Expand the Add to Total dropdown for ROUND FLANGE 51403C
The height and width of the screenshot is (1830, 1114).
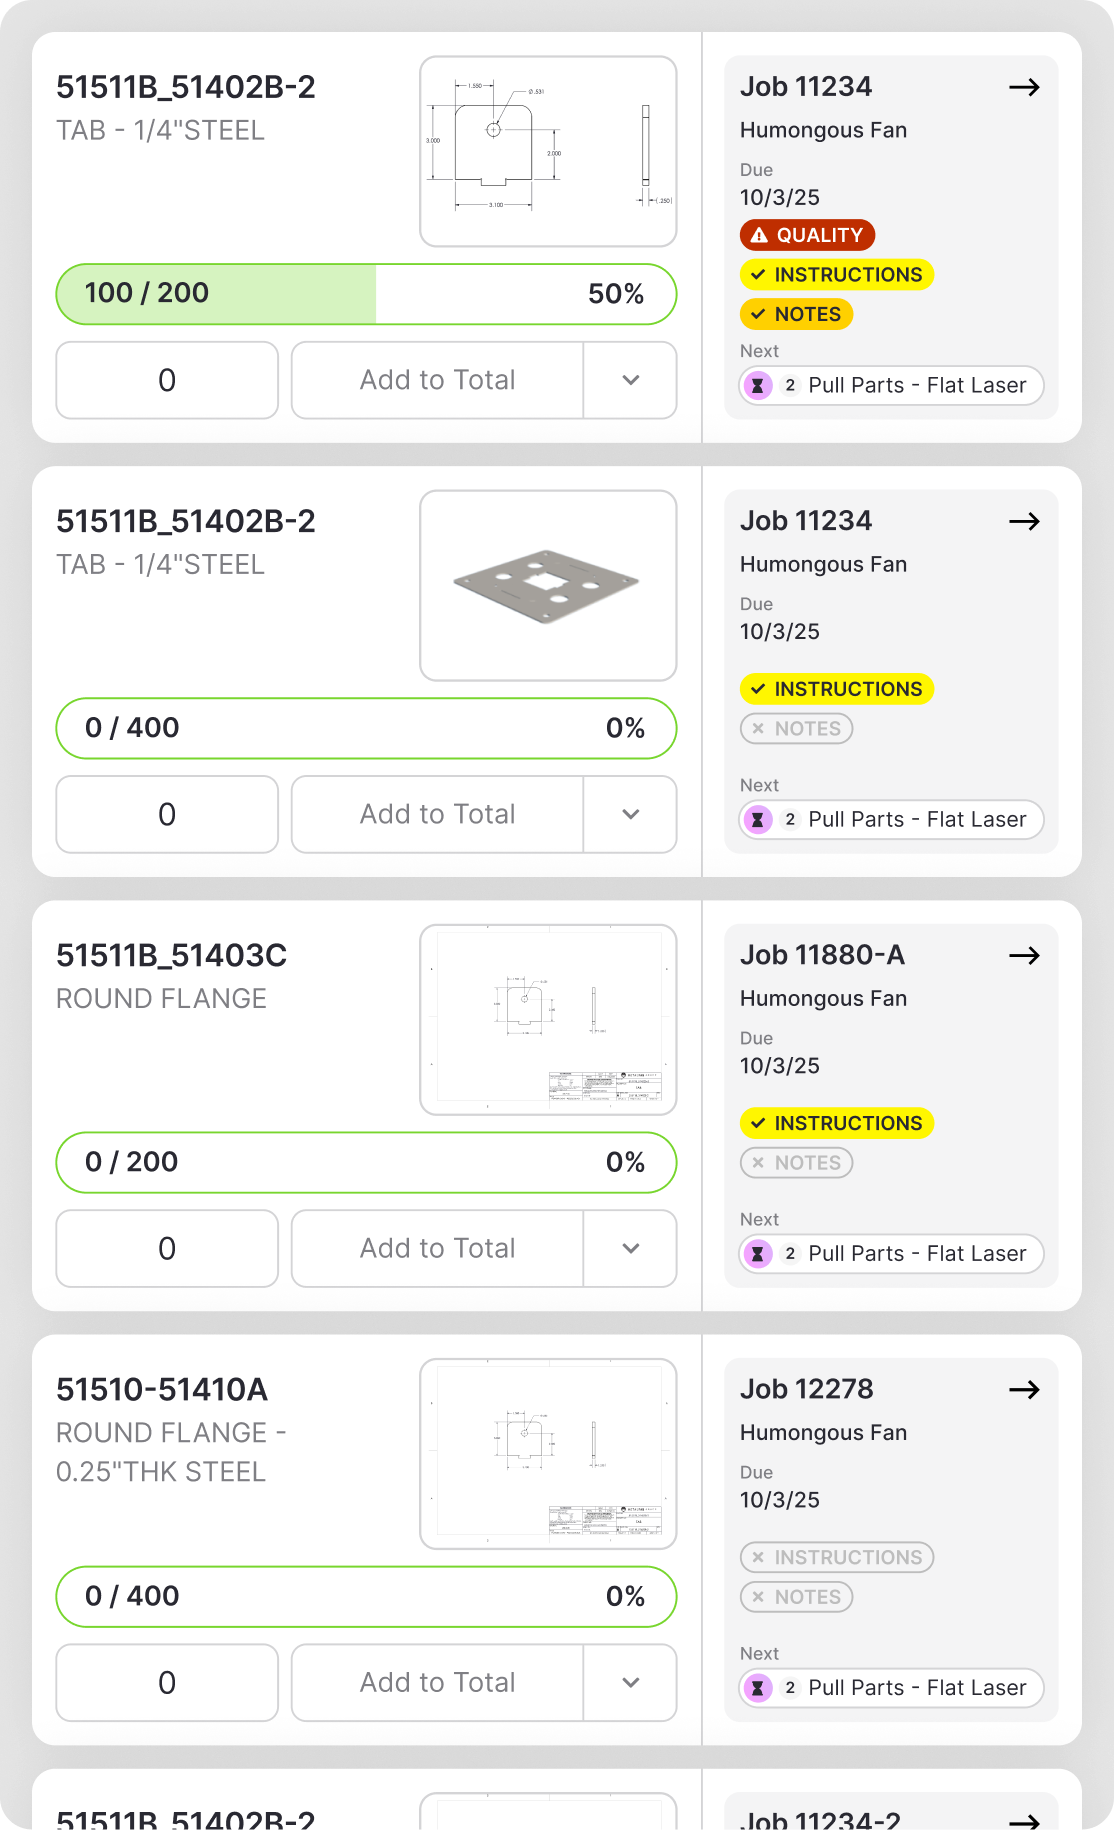[x=630, y=1248]
